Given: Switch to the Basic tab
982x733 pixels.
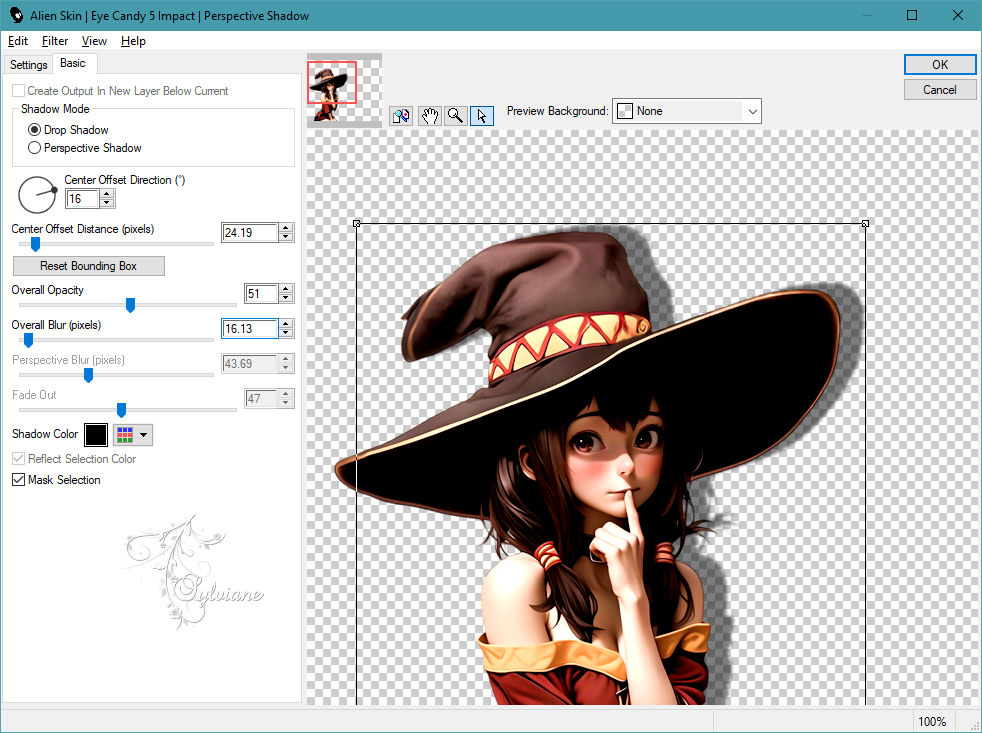Looking at the screenshot, I should [x=73, y=63].
